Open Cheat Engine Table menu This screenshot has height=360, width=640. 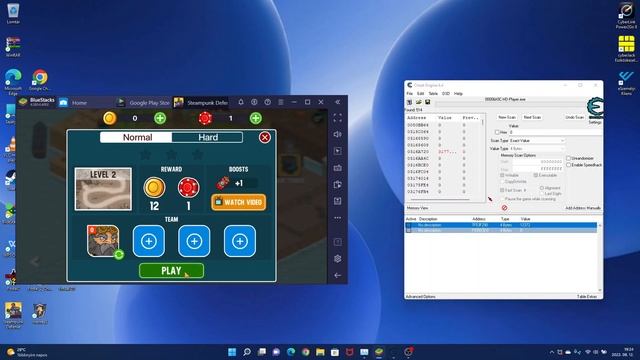click(433, 93)
